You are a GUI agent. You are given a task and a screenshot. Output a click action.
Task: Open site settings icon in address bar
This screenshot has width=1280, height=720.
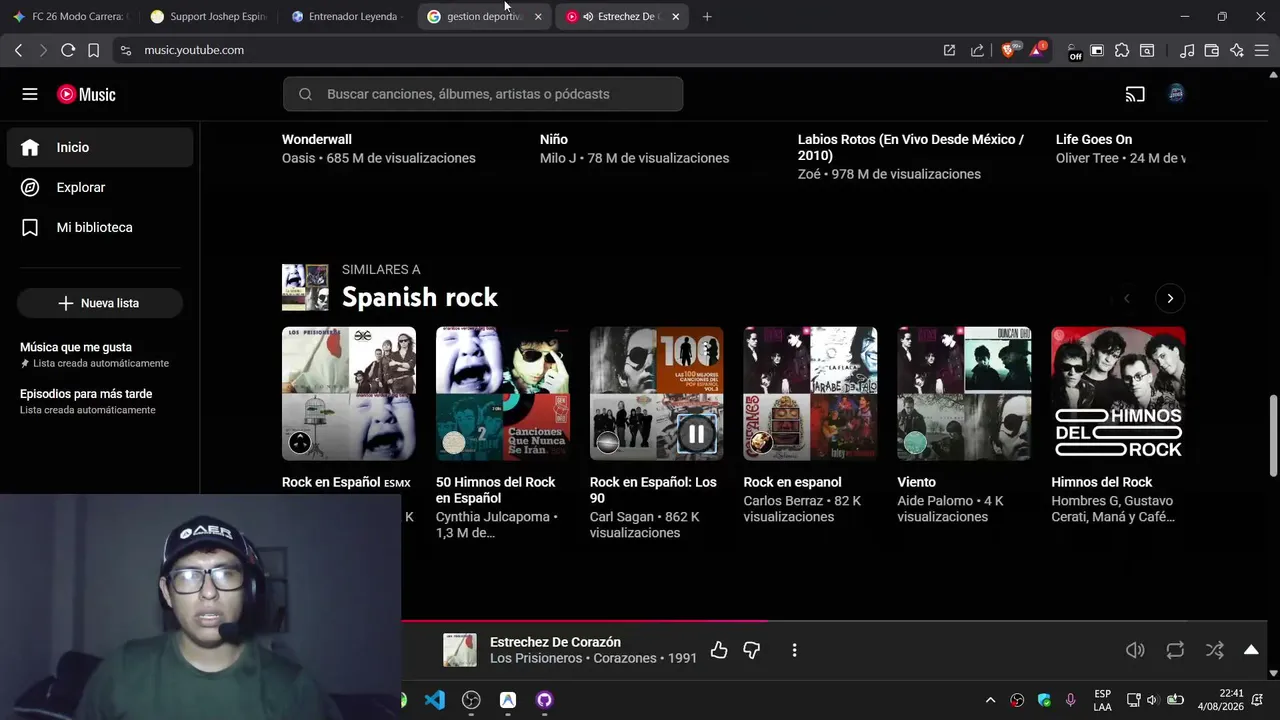(x=125, y=50)
